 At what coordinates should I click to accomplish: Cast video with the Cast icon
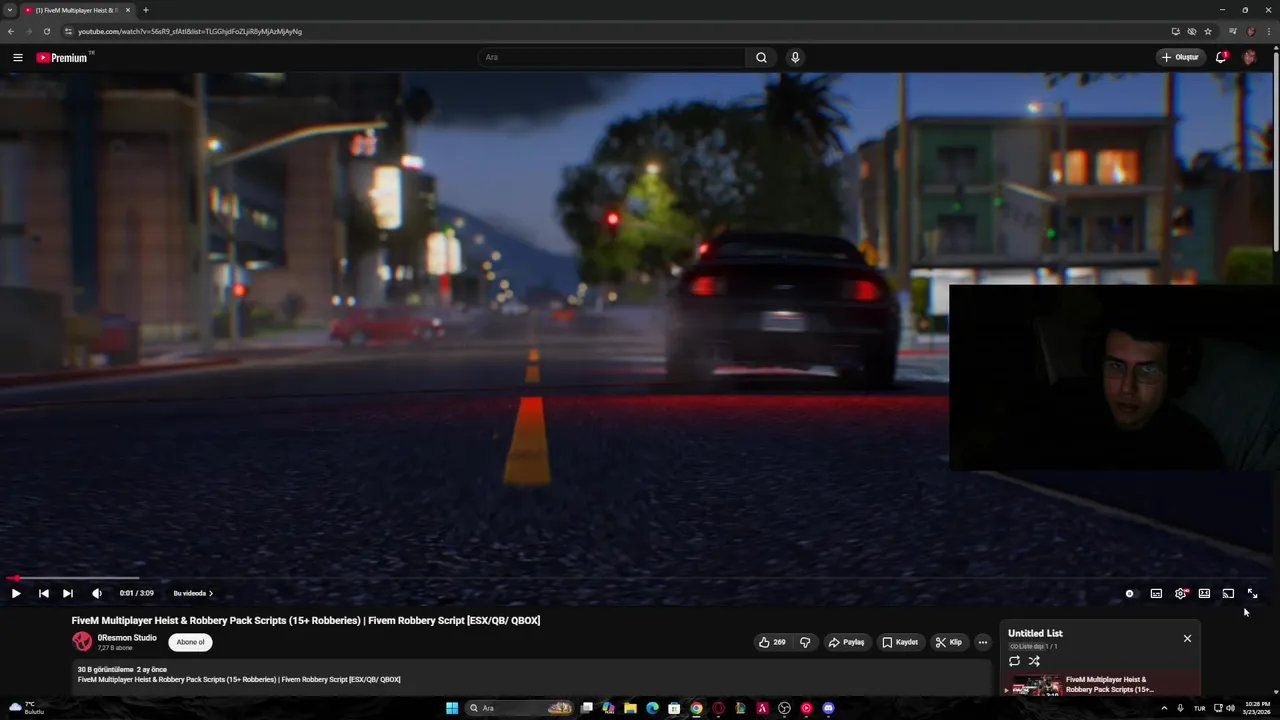1228,593
